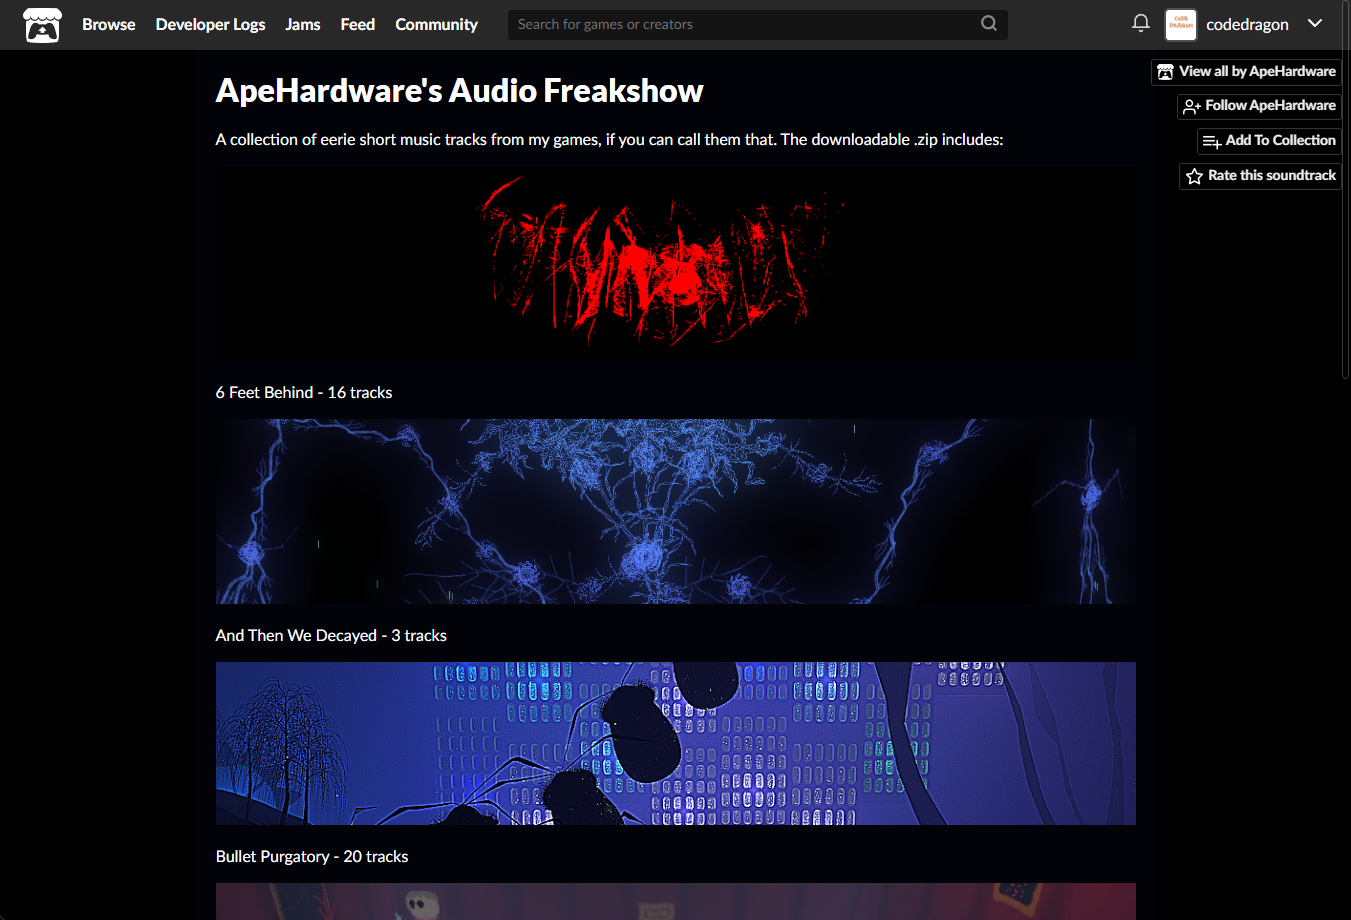
Task: Click Follow ApeHardware button
Action: click(x=1259, y=105)
